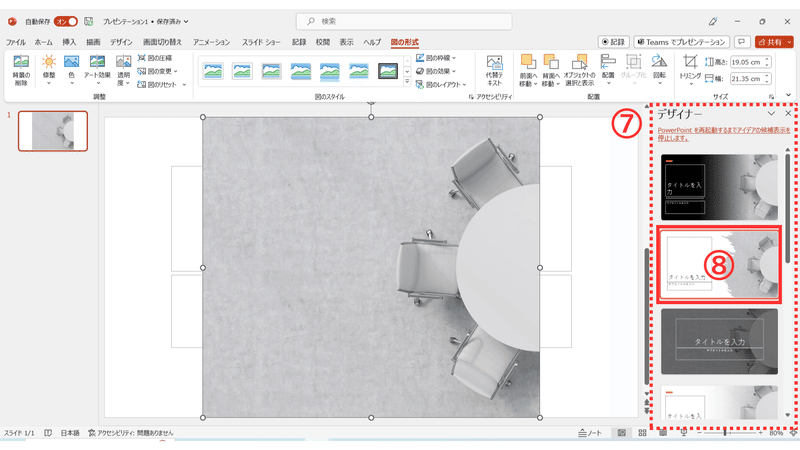Open the Align (配置) menu

608,68
